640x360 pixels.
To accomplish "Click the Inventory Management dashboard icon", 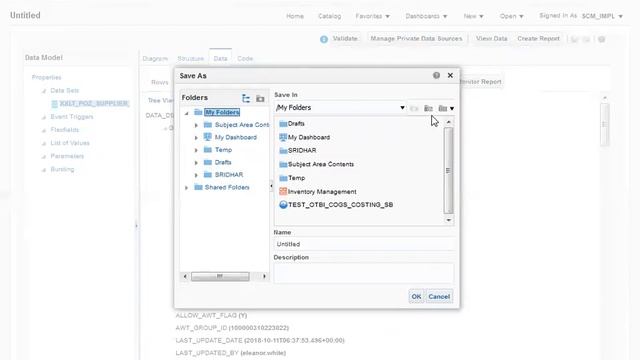I will (283, 191).
